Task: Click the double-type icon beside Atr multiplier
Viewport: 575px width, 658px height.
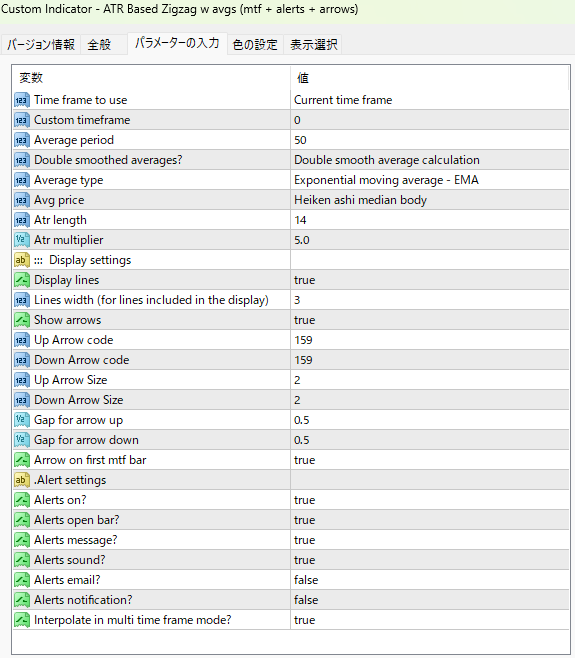Action: pyautogui.click(x=22, y=240)
